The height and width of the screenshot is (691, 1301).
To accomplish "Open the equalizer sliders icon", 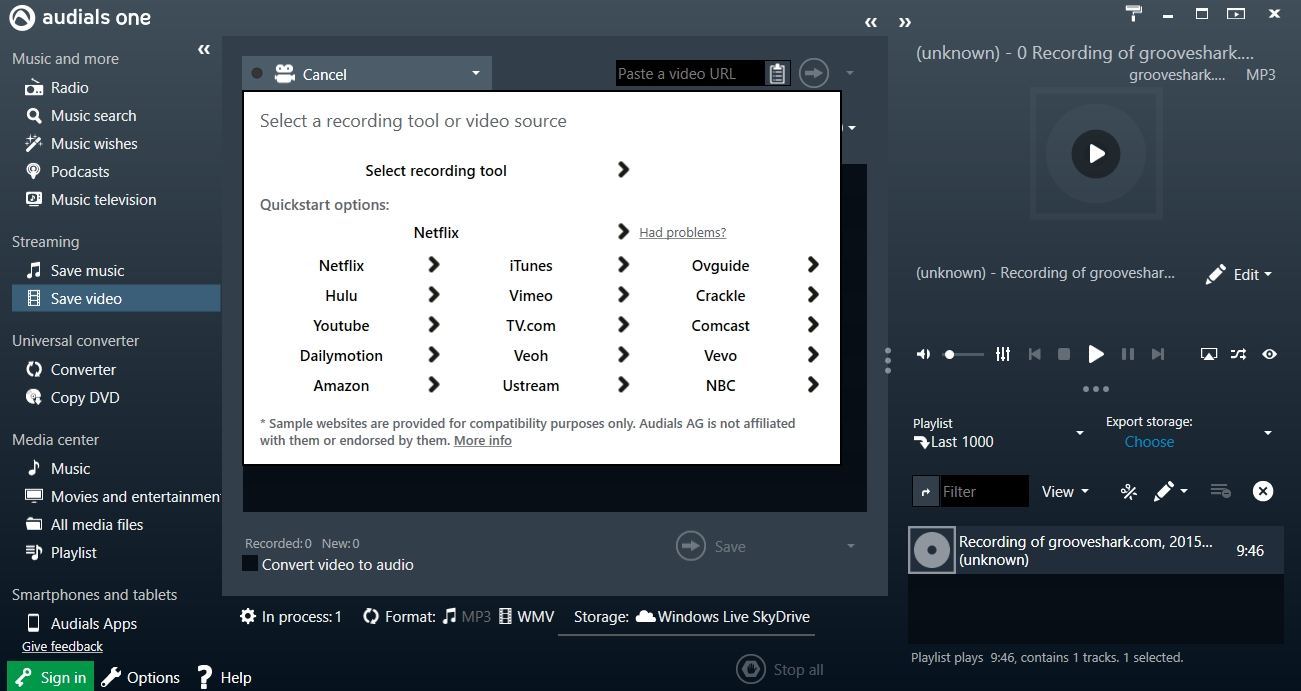I will tap(1003, 354).
